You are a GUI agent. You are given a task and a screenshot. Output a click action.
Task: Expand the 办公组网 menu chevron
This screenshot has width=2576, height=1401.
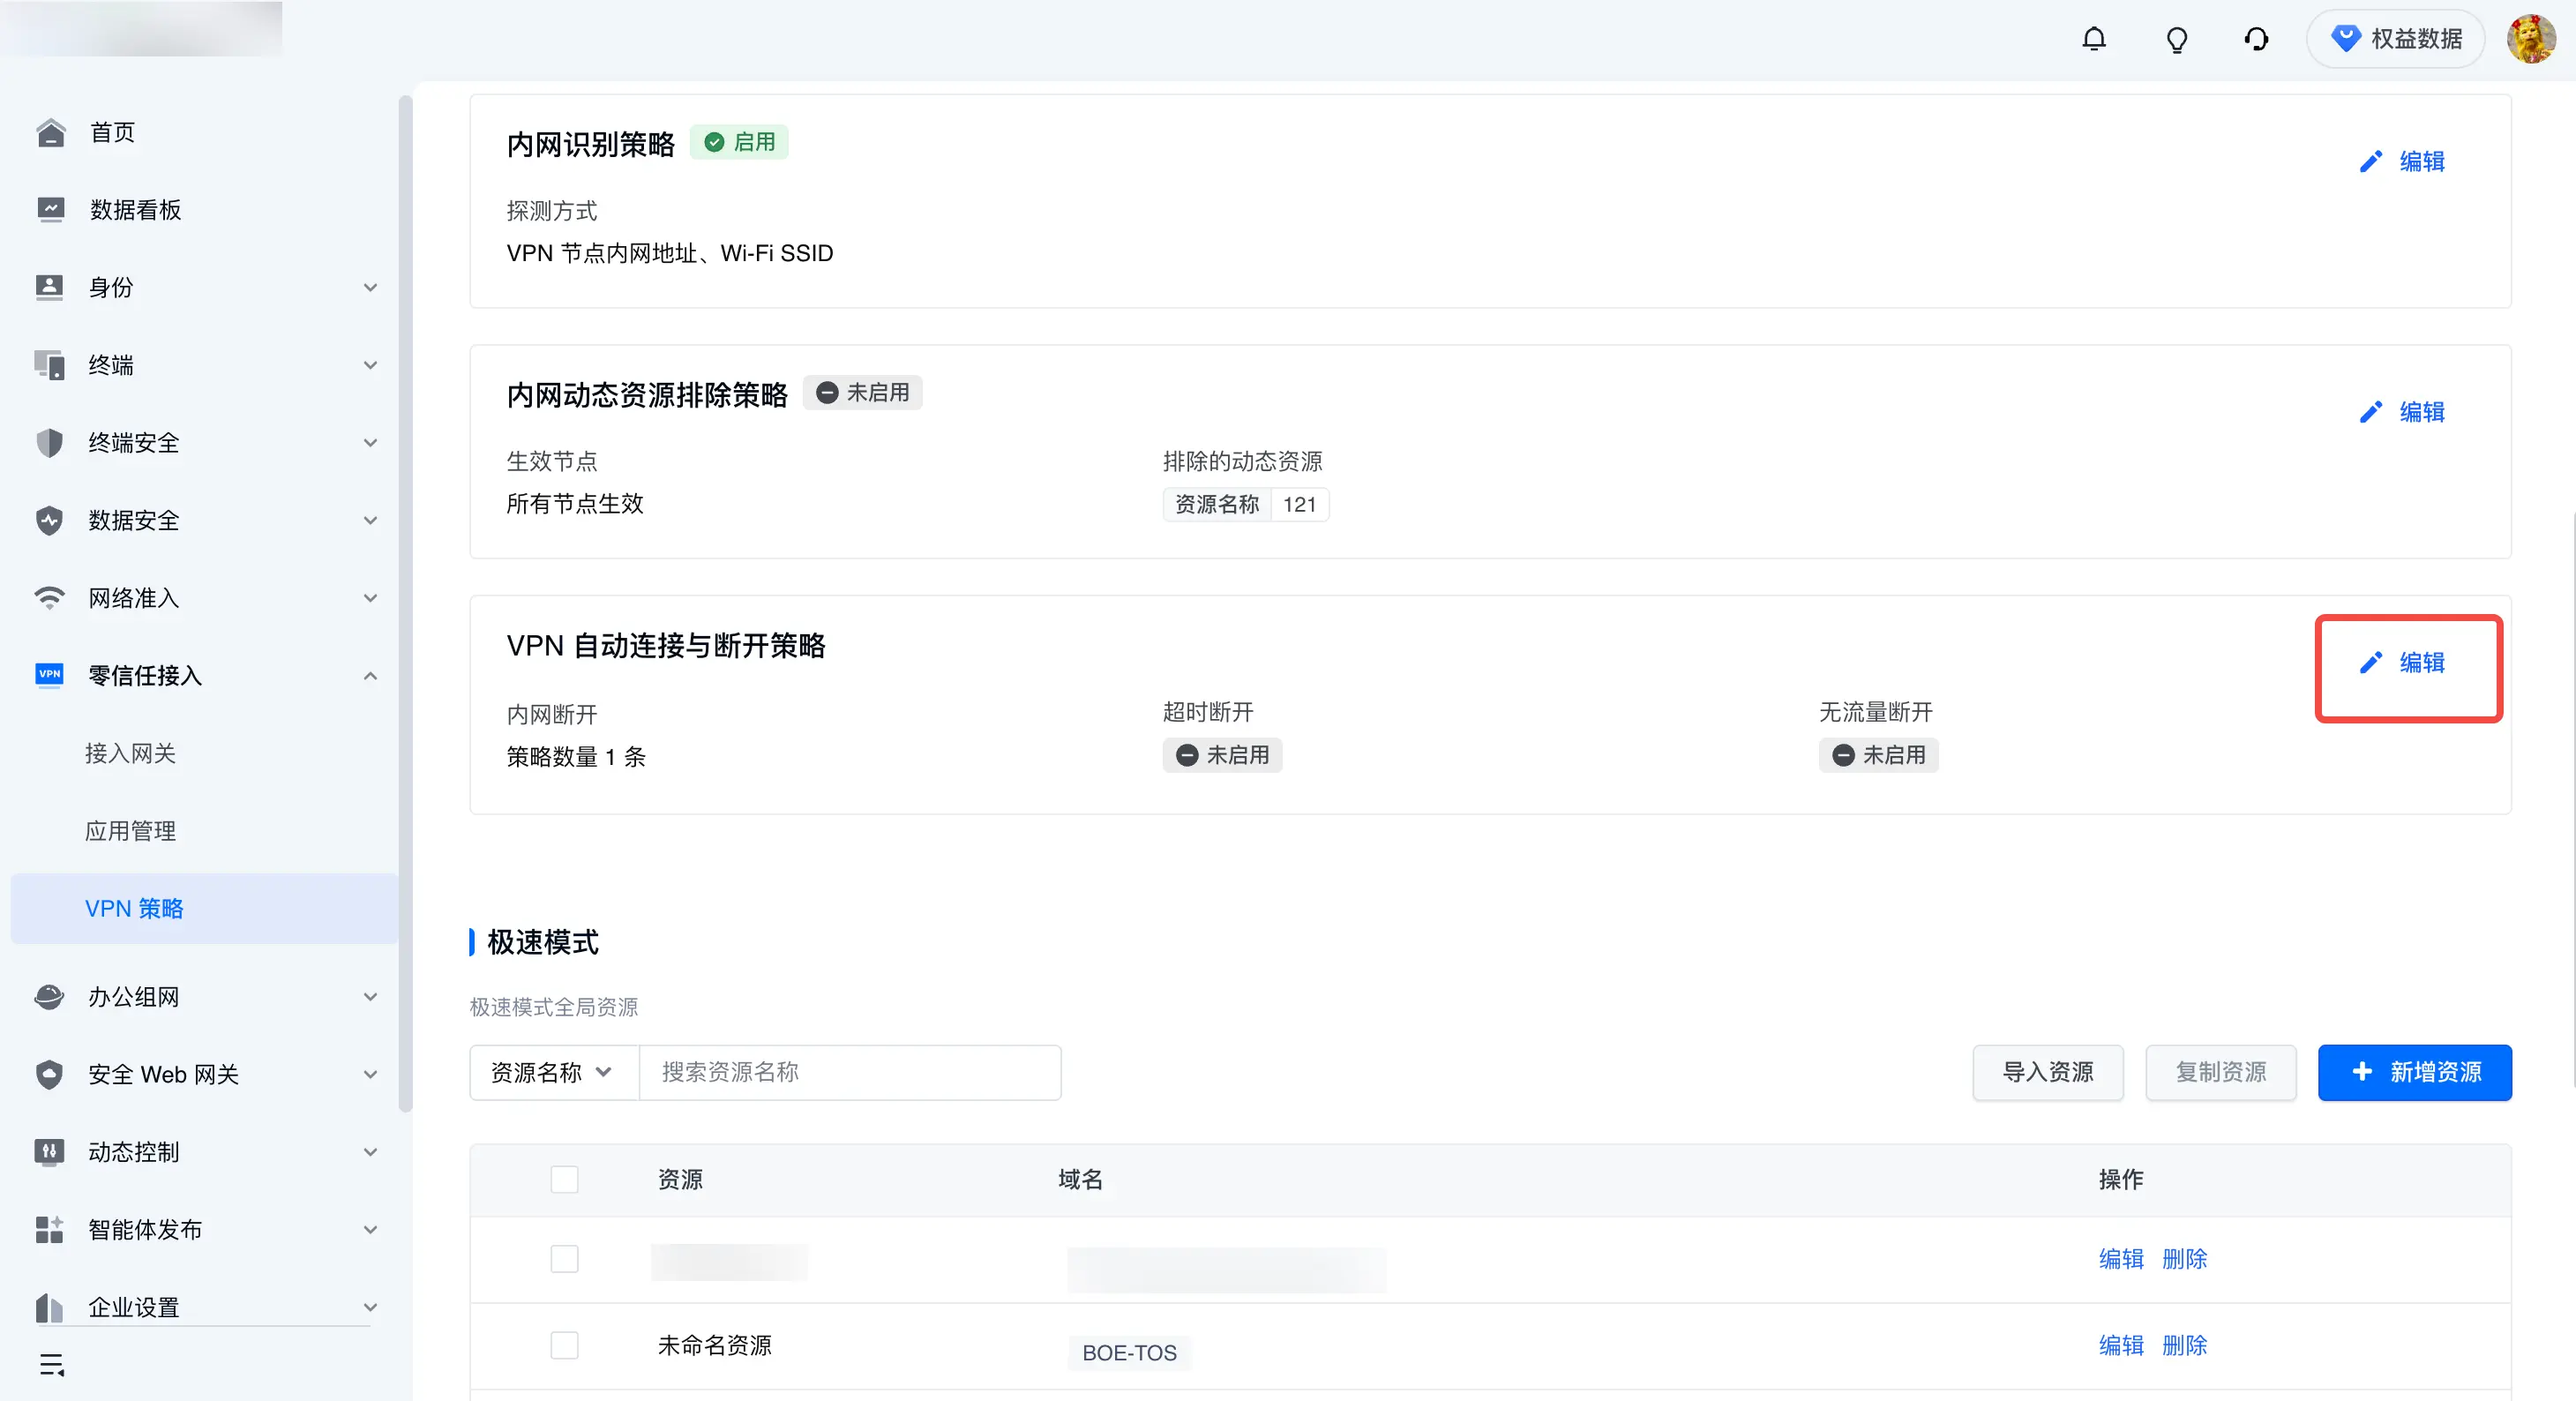click(x=370, y=997)
